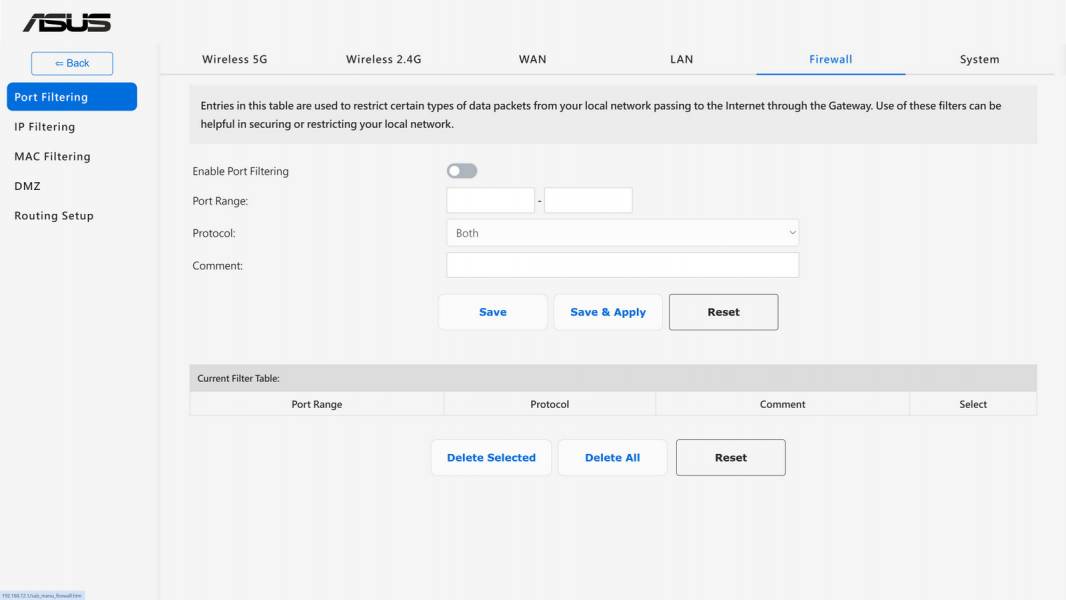
Task: Switch to the Wireless 2.4G tab
Action: pyautogui.click(x=383, y=59)
